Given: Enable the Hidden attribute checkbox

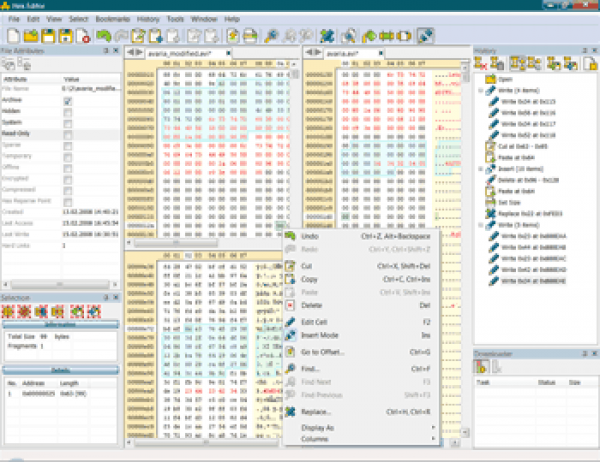Looking at the screenshot, I should [x=68, y=113].
